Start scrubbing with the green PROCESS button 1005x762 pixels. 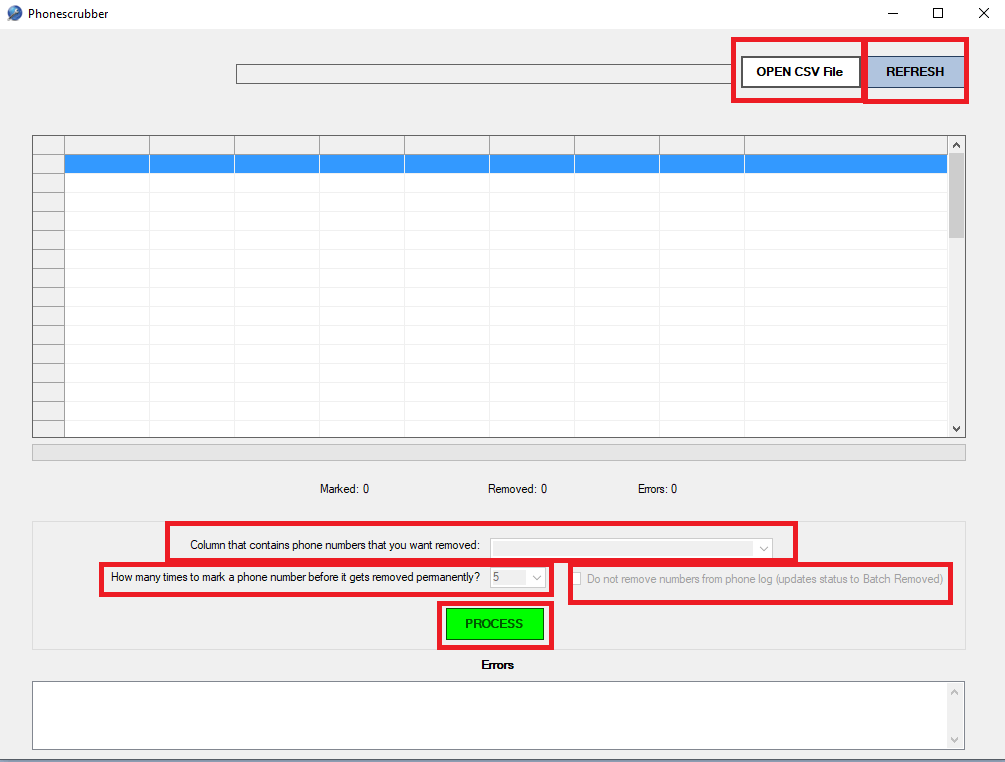point(495,624)
